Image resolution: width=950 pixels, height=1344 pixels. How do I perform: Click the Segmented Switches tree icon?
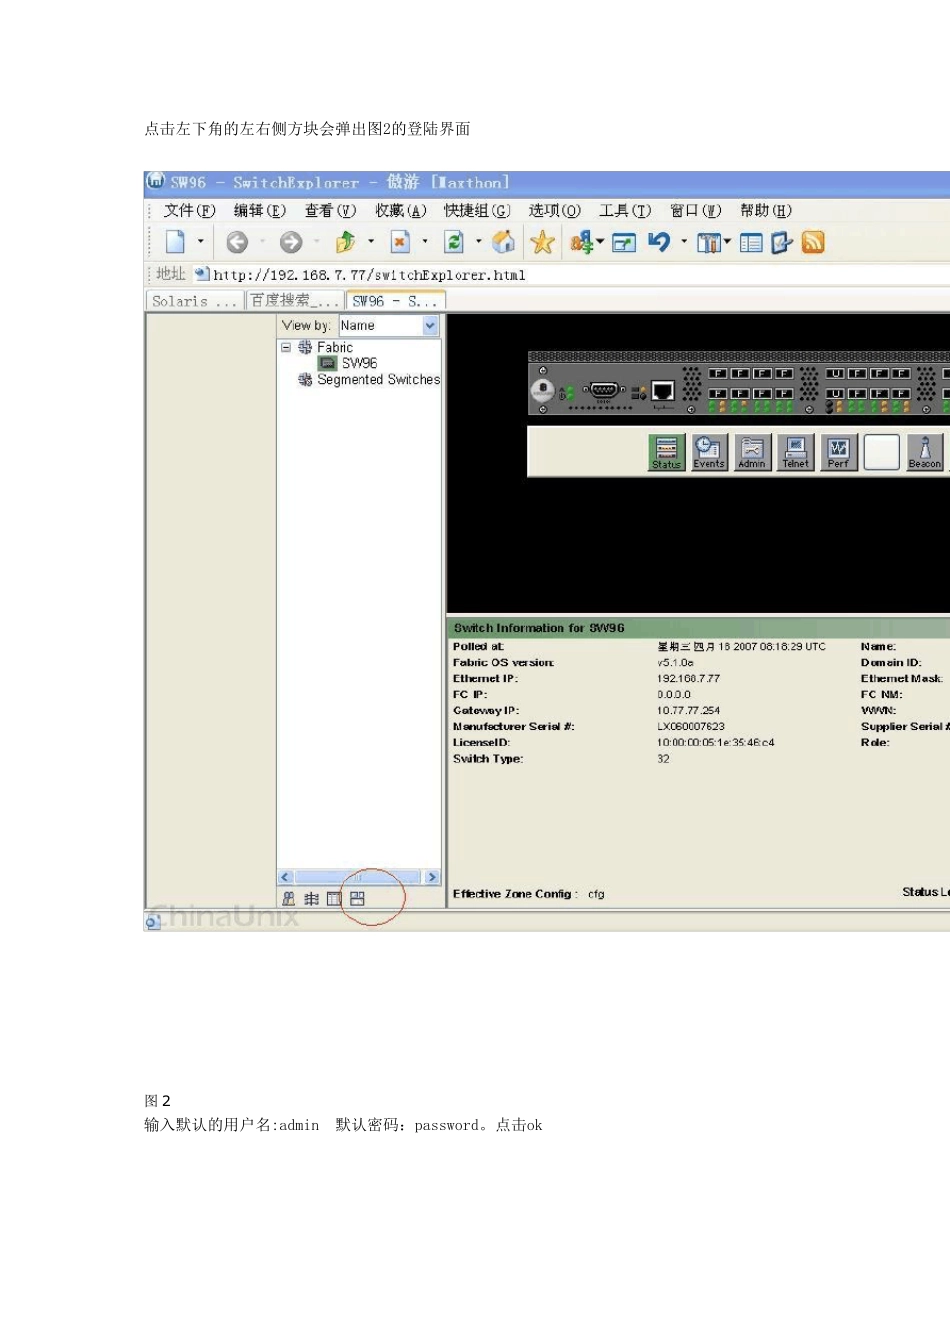[305, 380]
